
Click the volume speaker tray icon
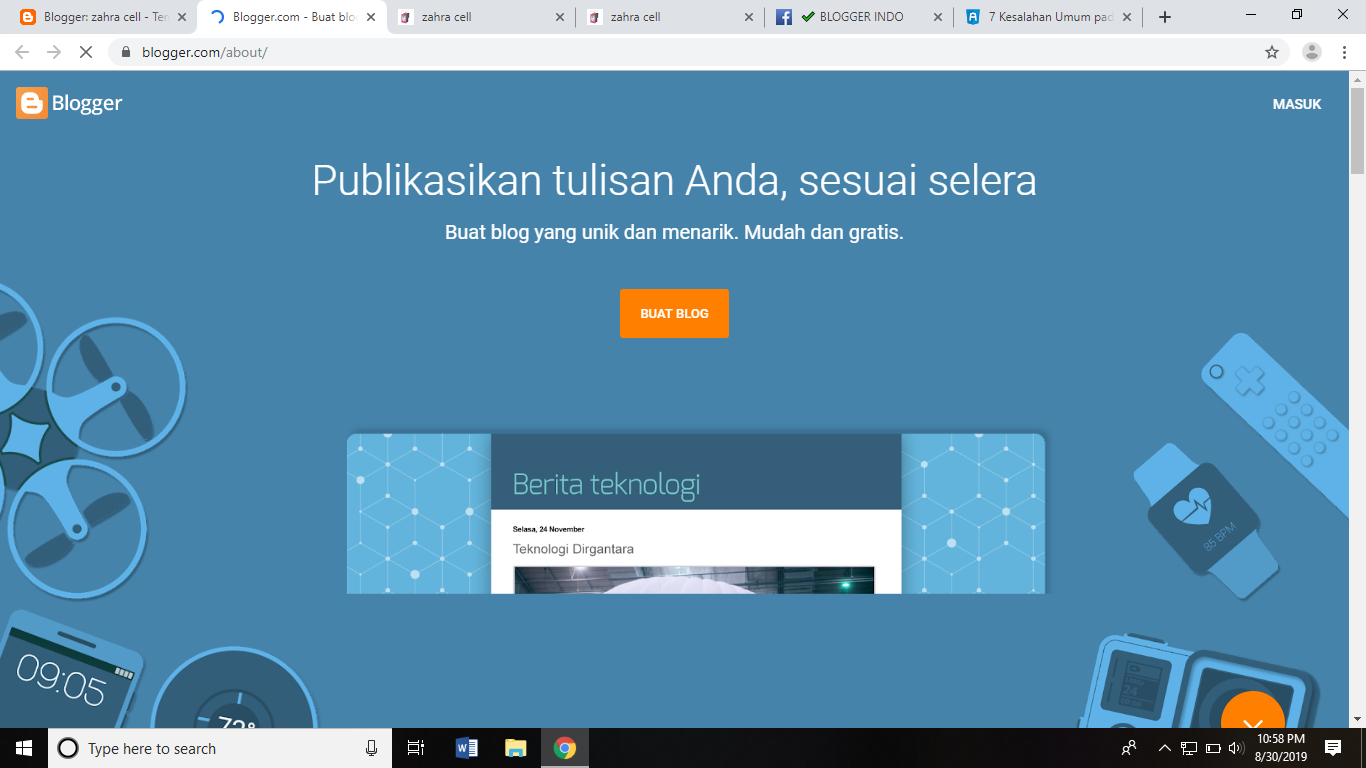coord(1237,748)
